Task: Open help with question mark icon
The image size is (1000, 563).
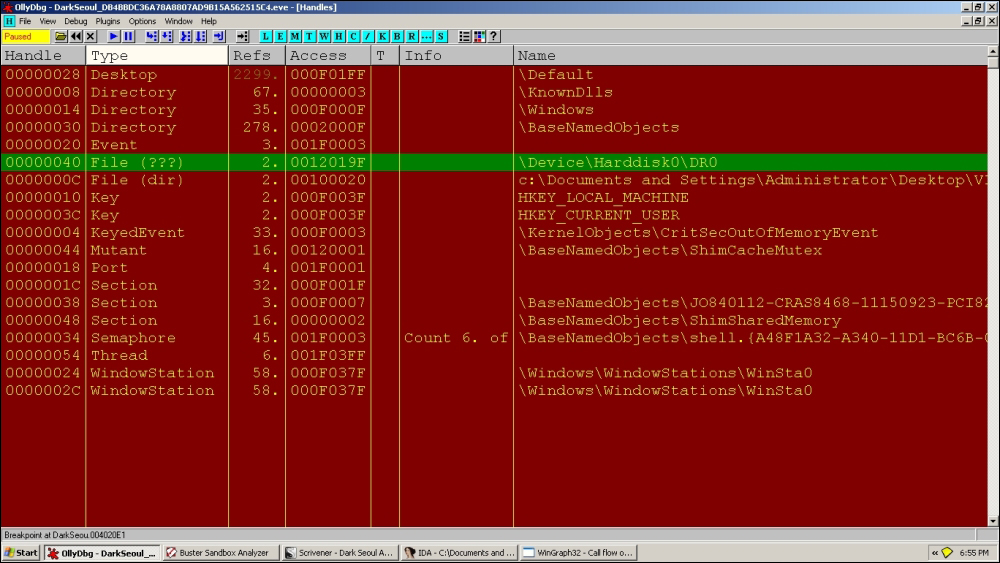Action: [494, 36]
